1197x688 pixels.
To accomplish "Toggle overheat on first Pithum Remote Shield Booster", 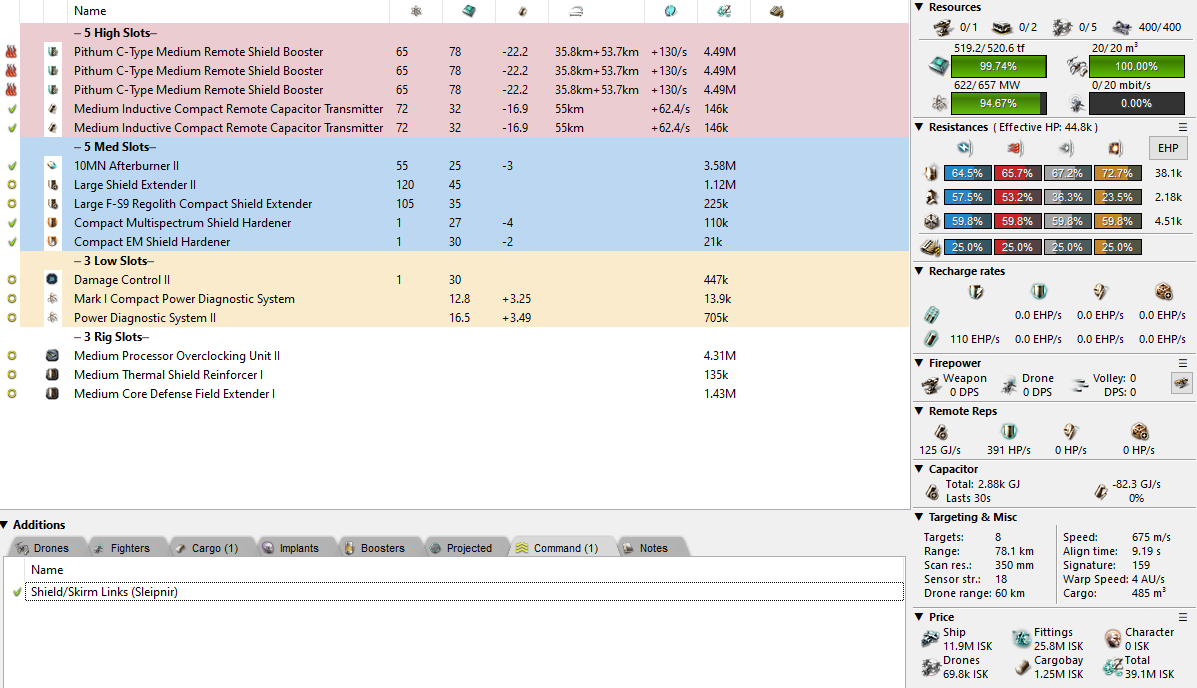I will coord(12,52).
